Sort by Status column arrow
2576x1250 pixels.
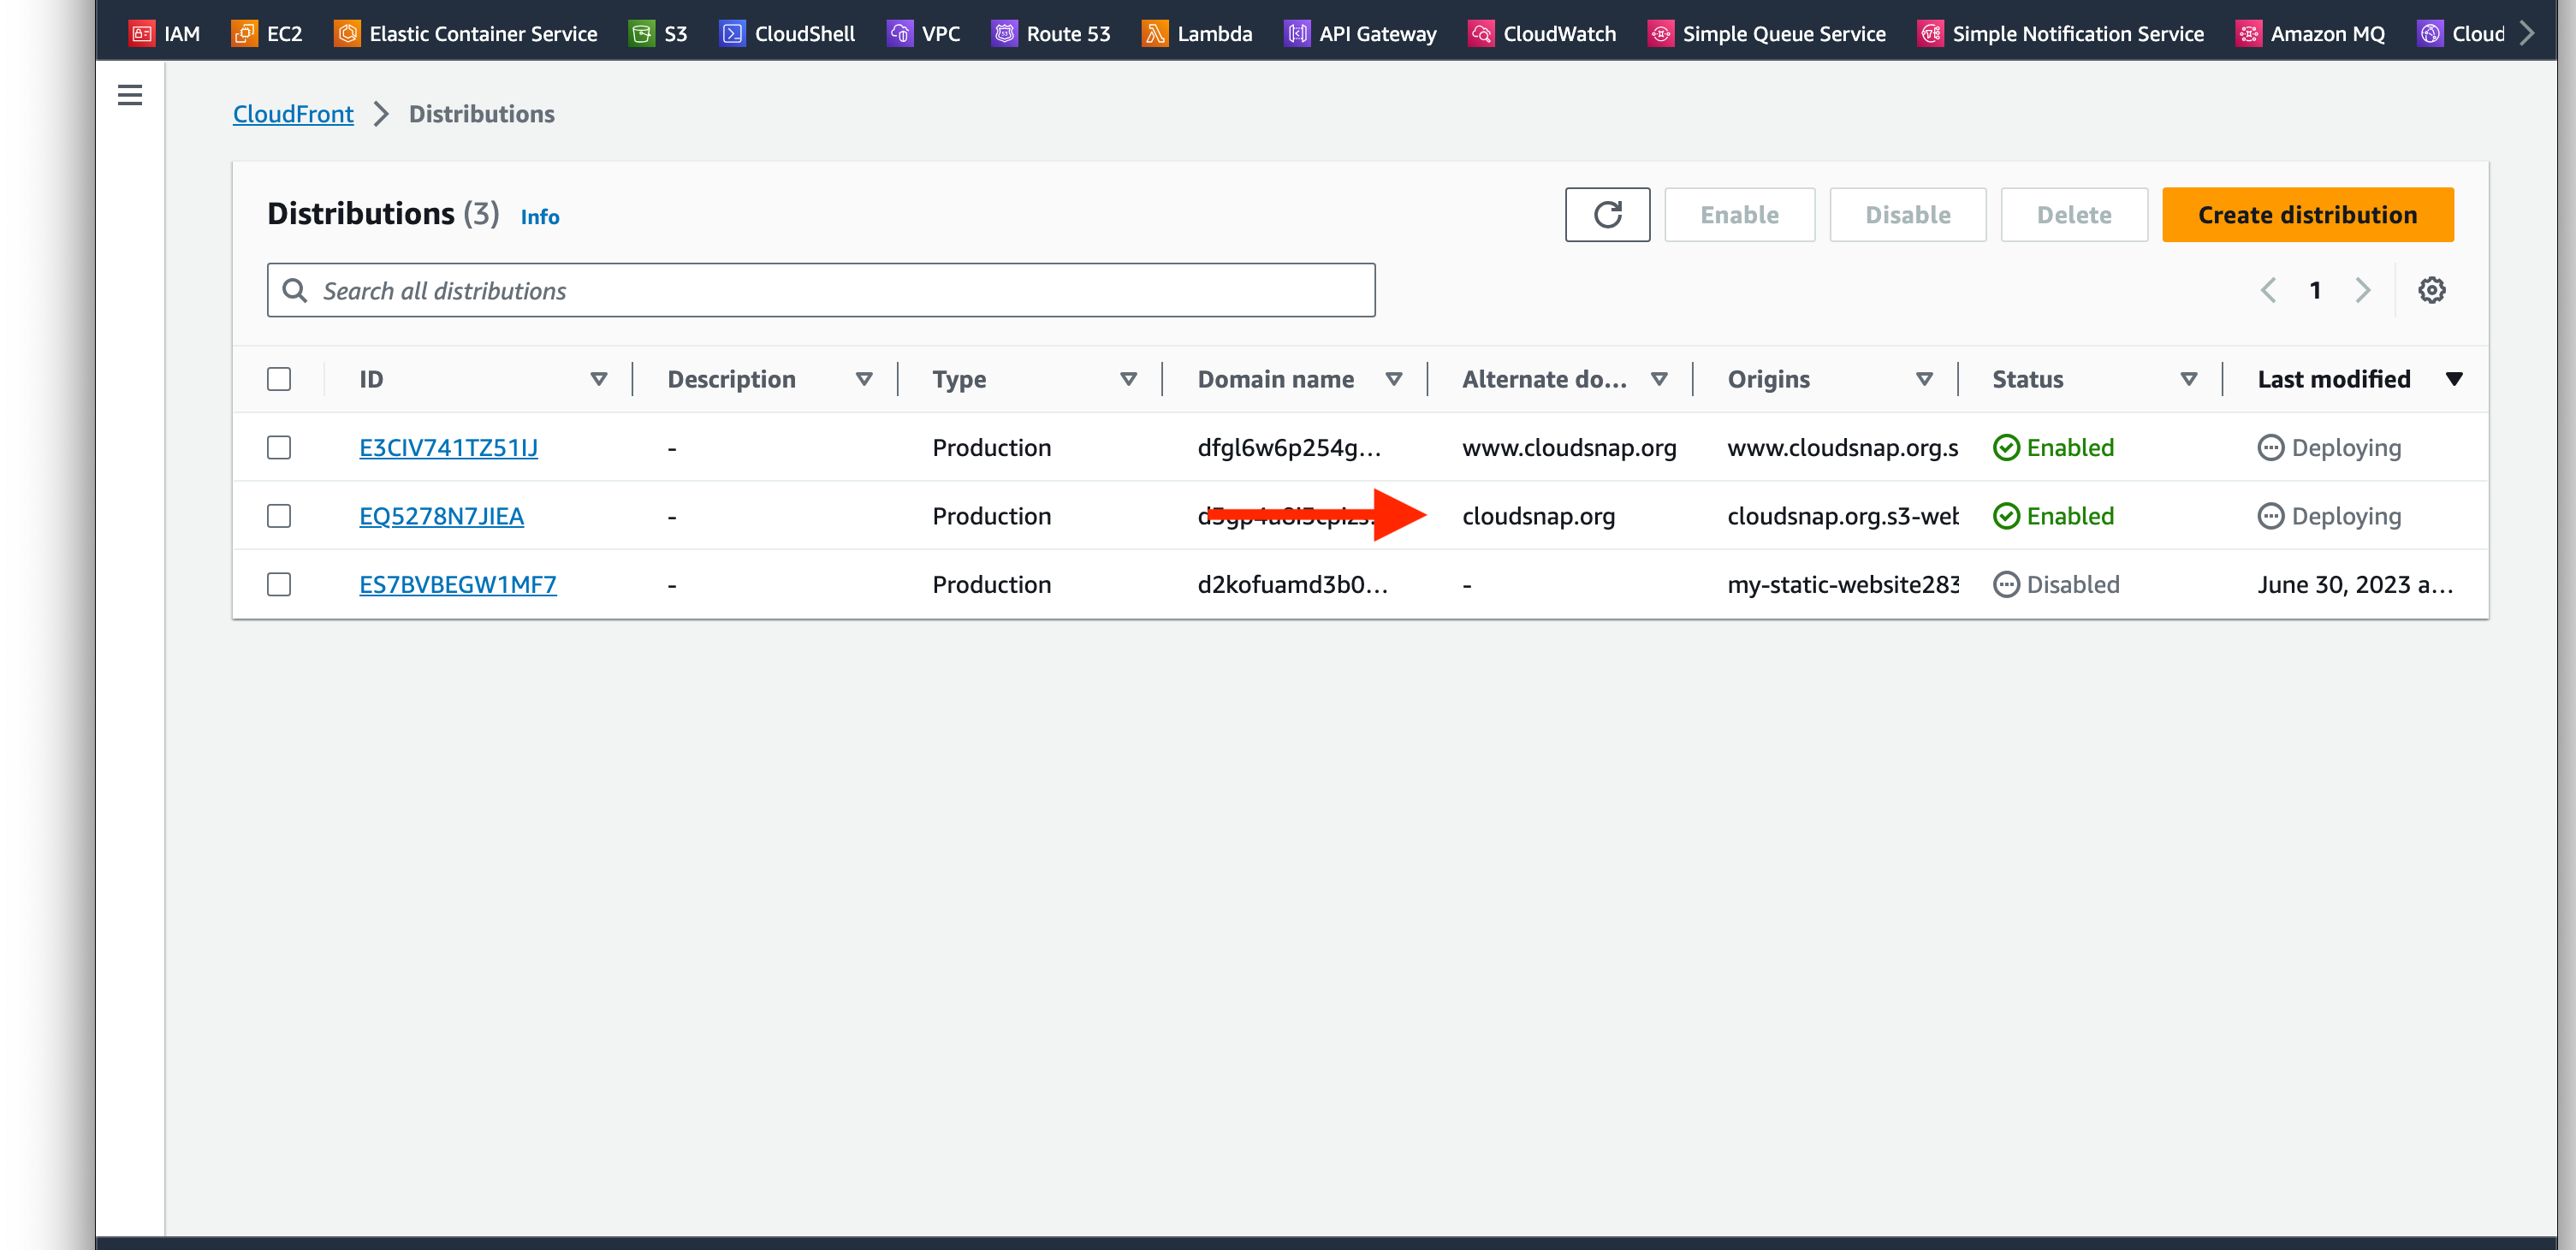point(2188,380)
